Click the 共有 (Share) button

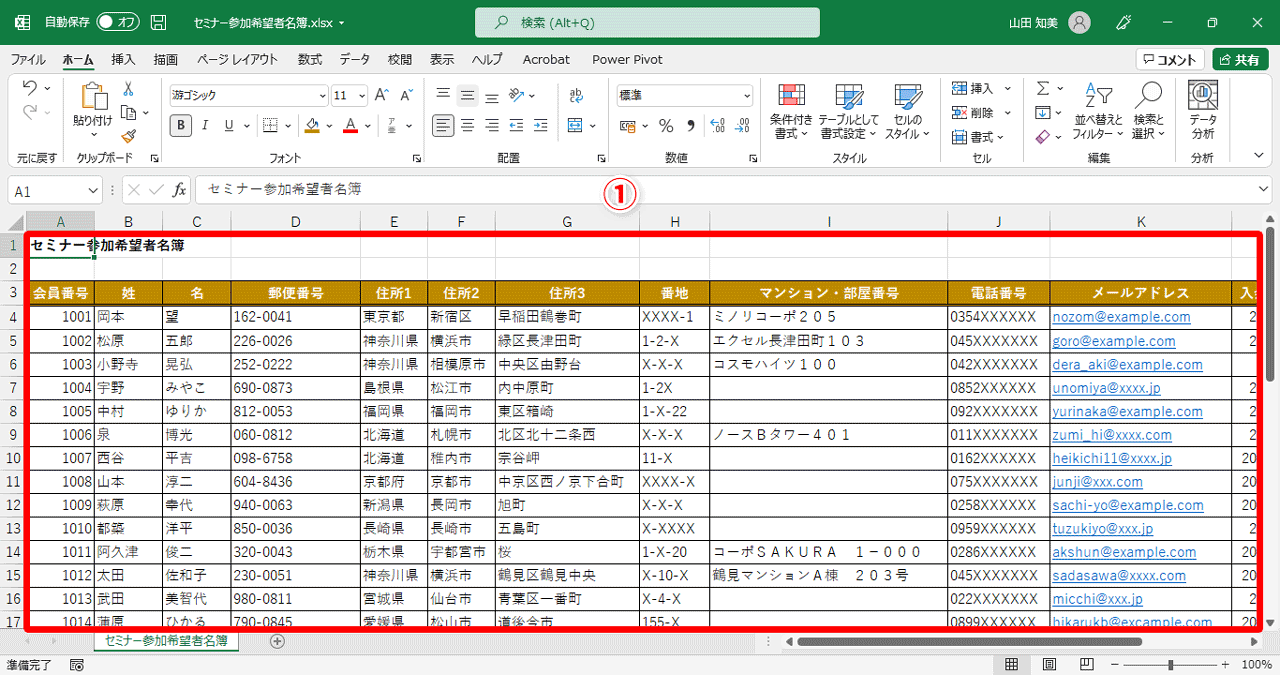tap(1240, 58)
